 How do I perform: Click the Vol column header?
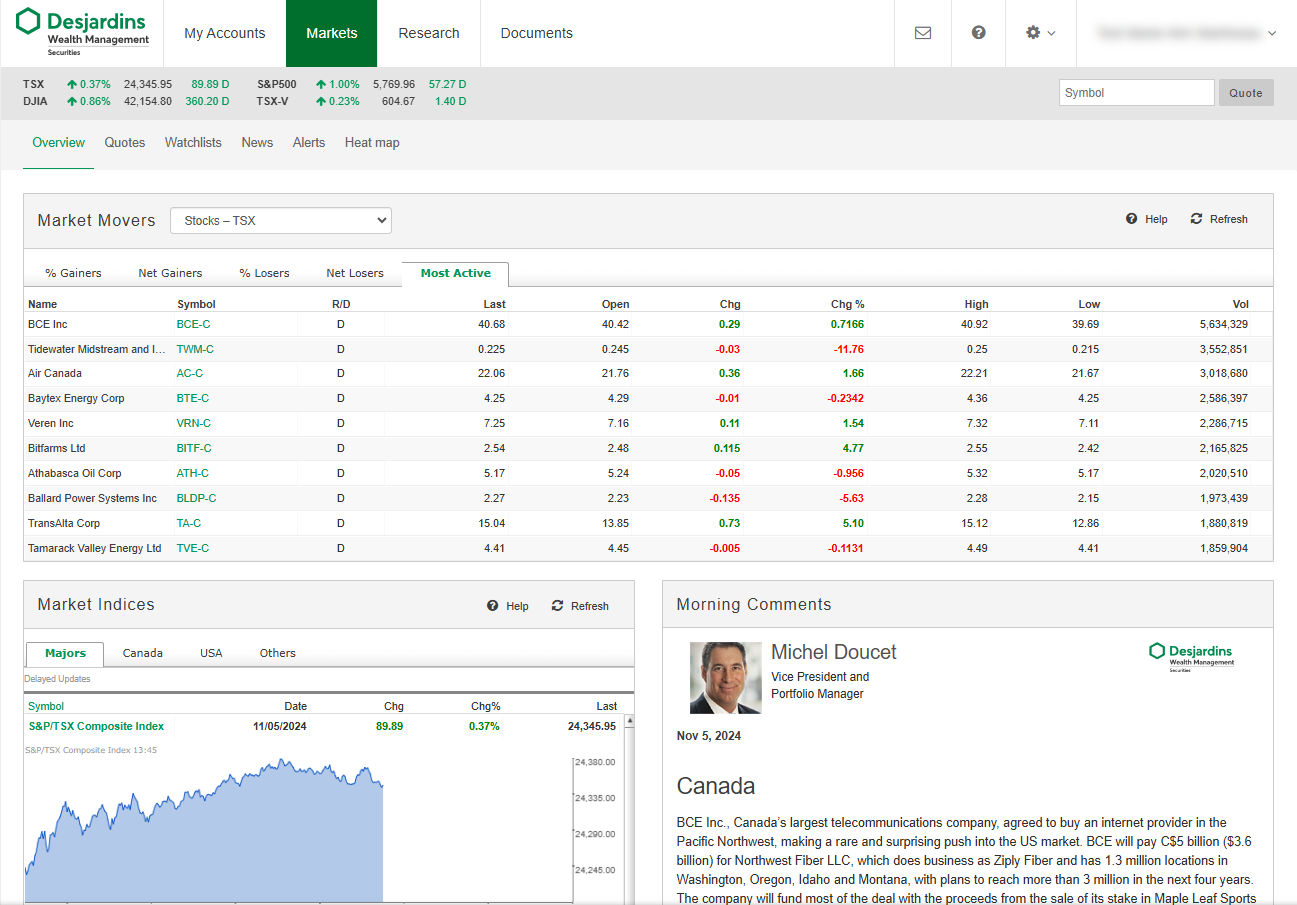coord(1240,304)
